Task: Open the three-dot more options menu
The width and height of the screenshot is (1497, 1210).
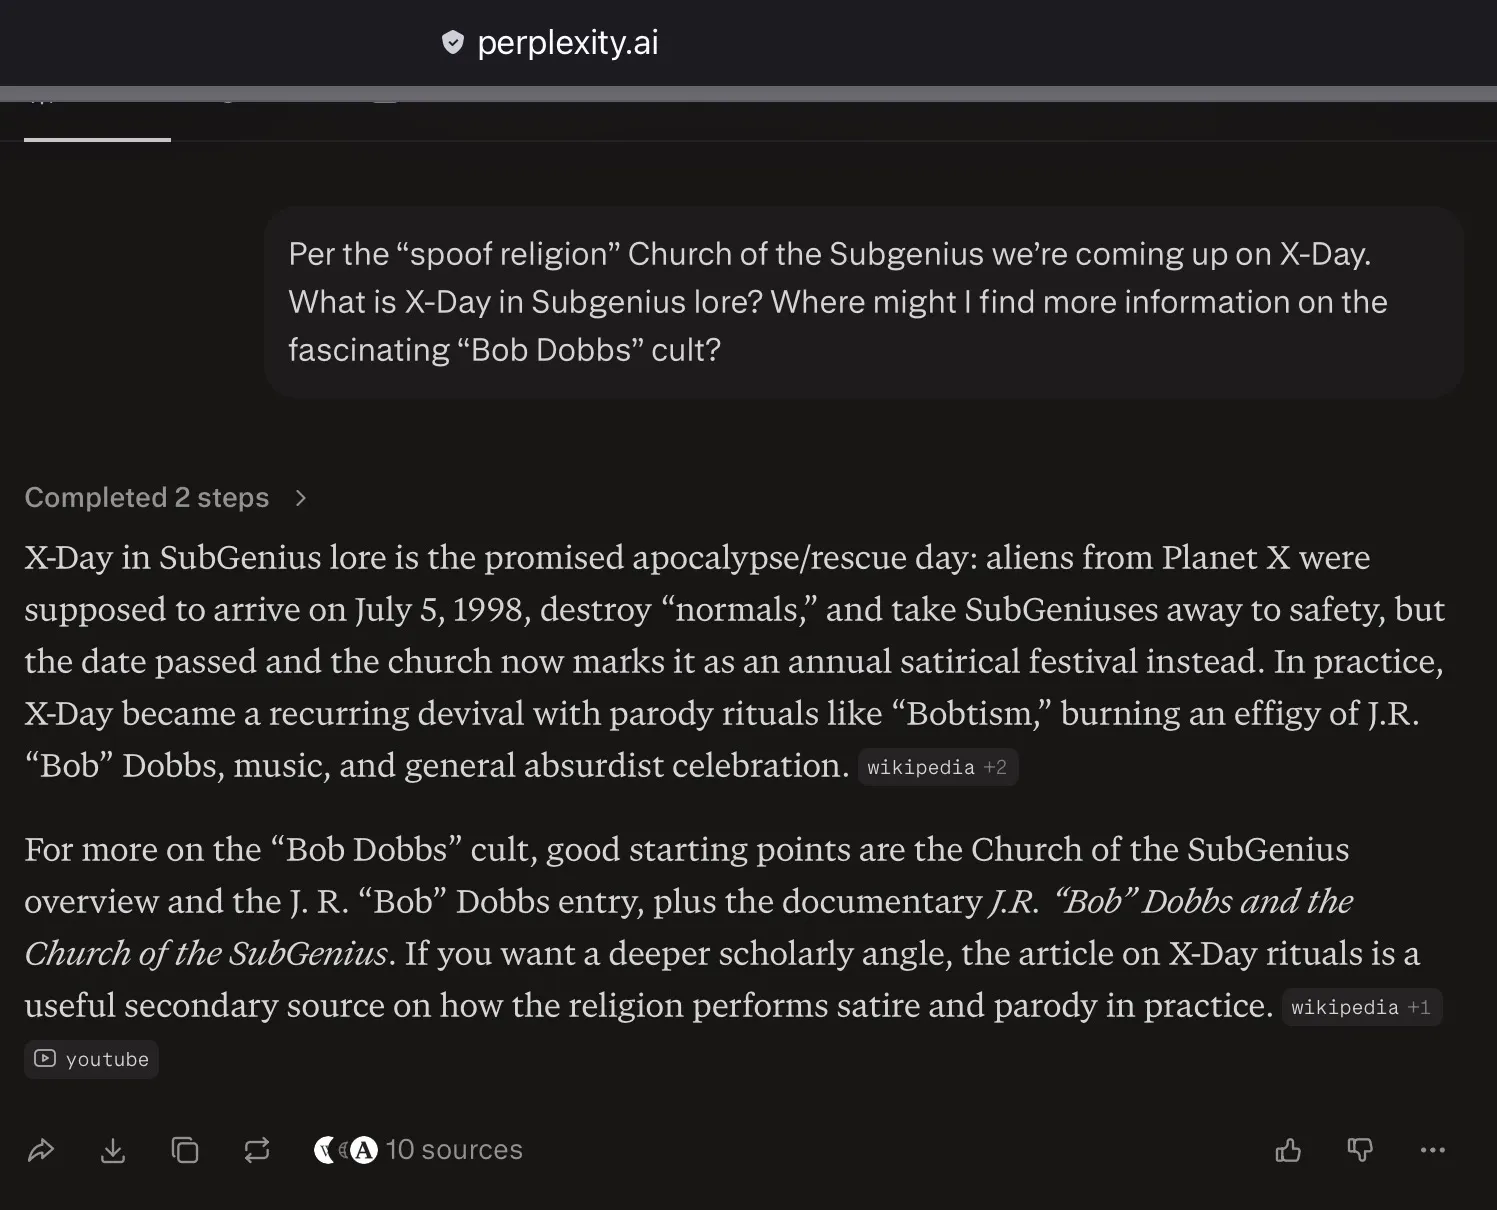Action: (x=1432, y=1150)
